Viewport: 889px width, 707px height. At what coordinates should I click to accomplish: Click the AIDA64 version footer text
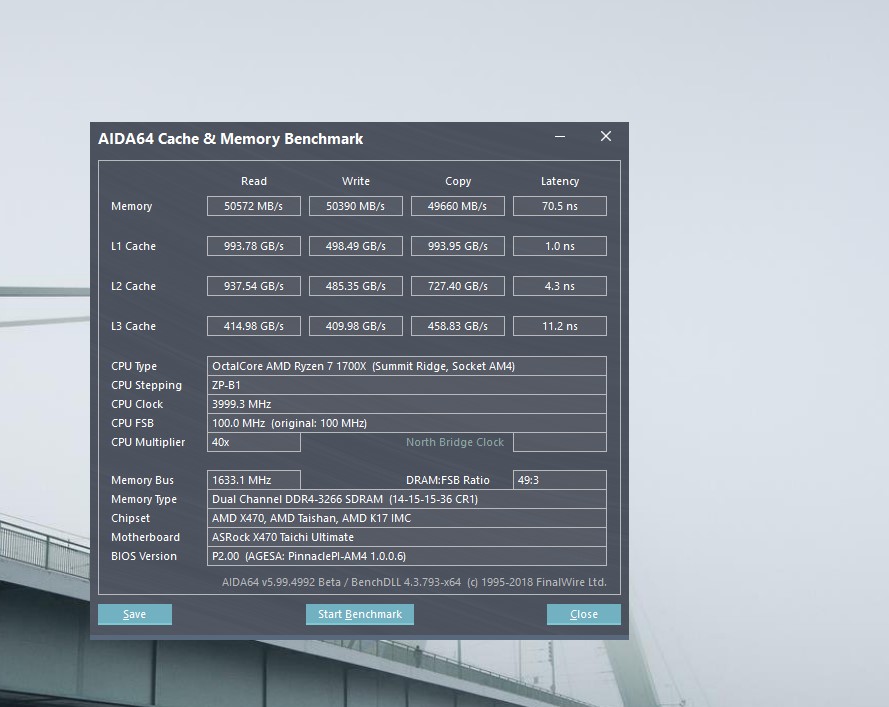click(x=414, y=582)
